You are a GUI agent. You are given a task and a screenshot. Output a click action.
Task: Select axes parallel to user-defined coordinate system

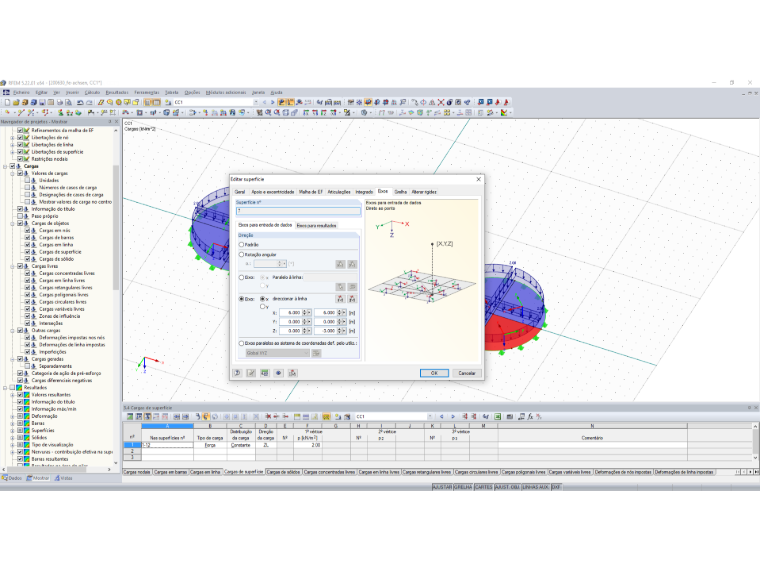(x=241, y=343)
